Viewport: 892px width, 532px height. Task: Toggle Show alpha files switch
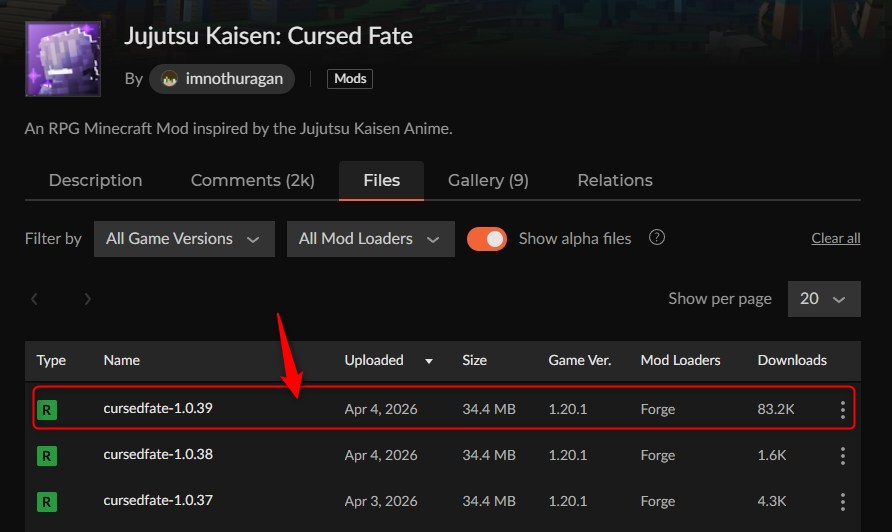coord(487,239)
